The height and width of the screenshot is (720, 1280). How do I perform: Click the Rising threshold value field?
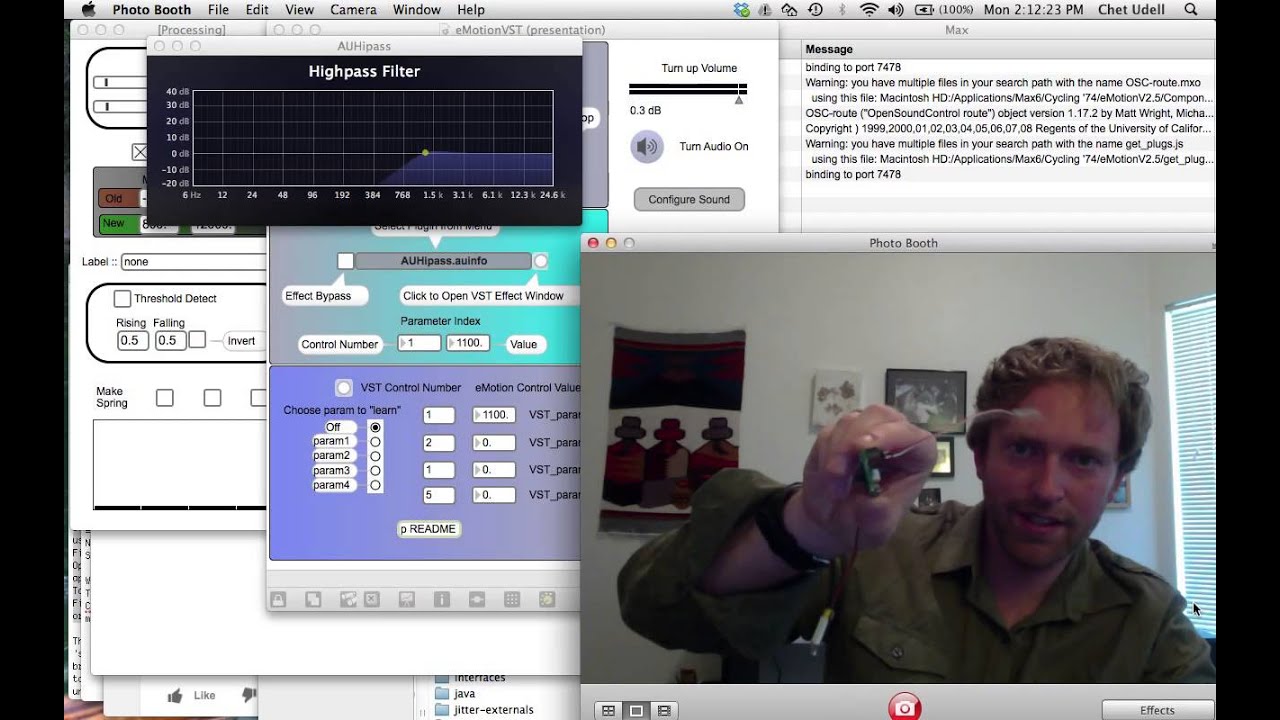132,340
